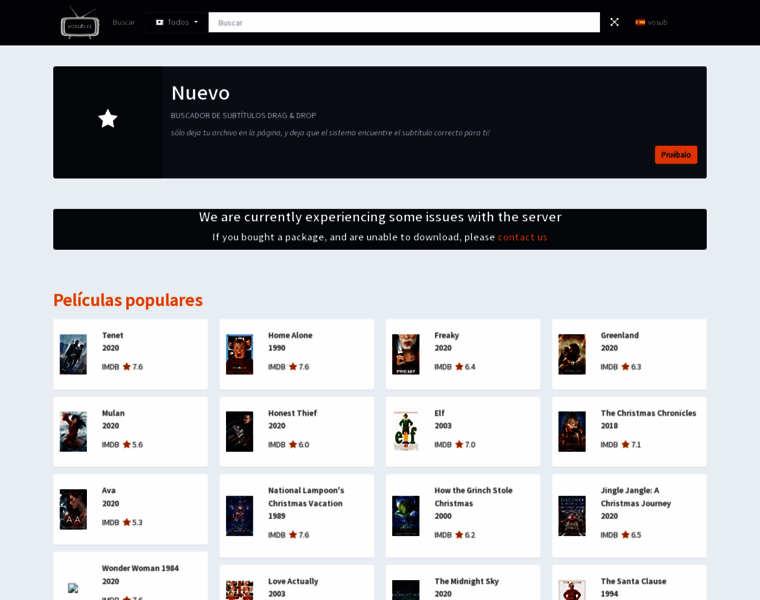This screenshot has width=760, height=600.
Task: Click year 1989 under Christmas Vacation
Action: [x=277, y=516]
